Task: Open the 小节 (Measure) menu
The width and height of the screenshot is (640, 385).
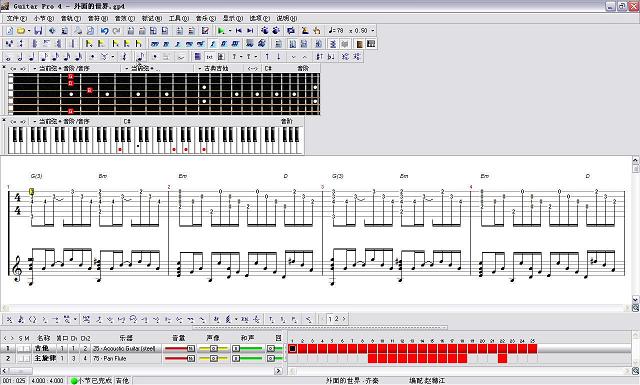Action: 43,18
